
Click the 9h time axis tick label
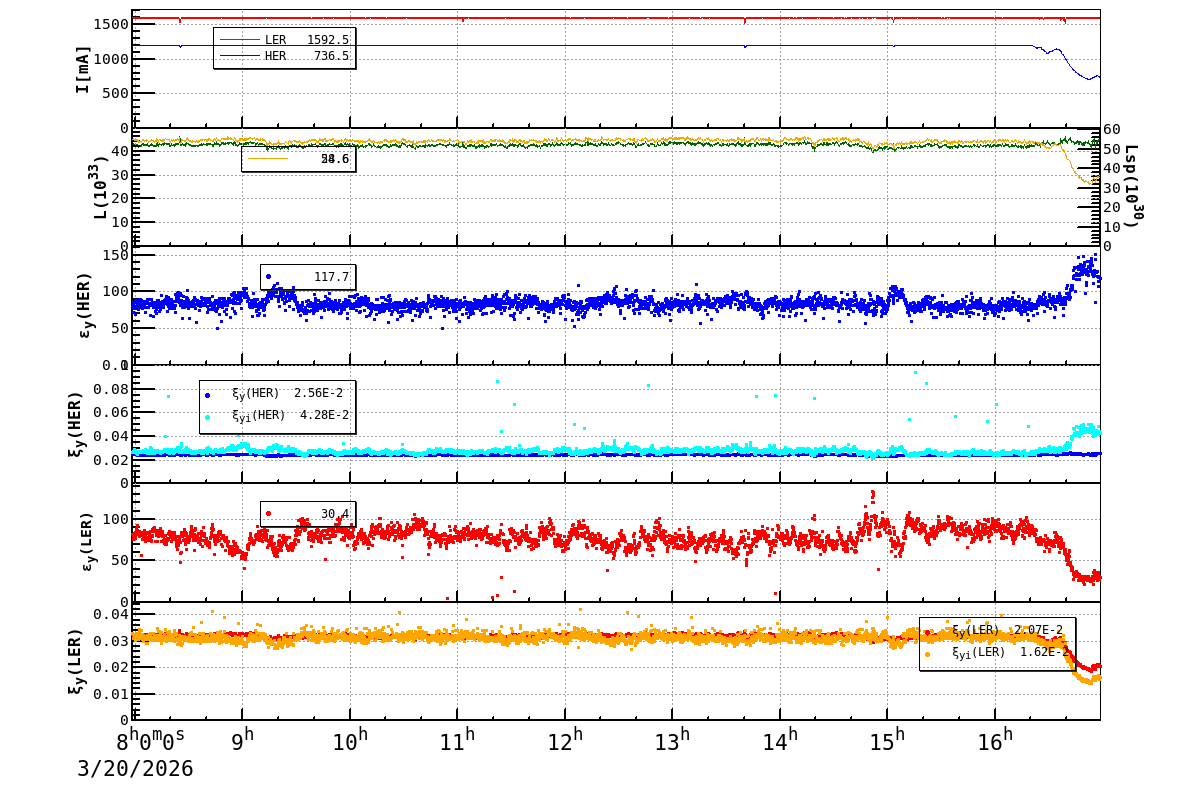click(243, 741)
